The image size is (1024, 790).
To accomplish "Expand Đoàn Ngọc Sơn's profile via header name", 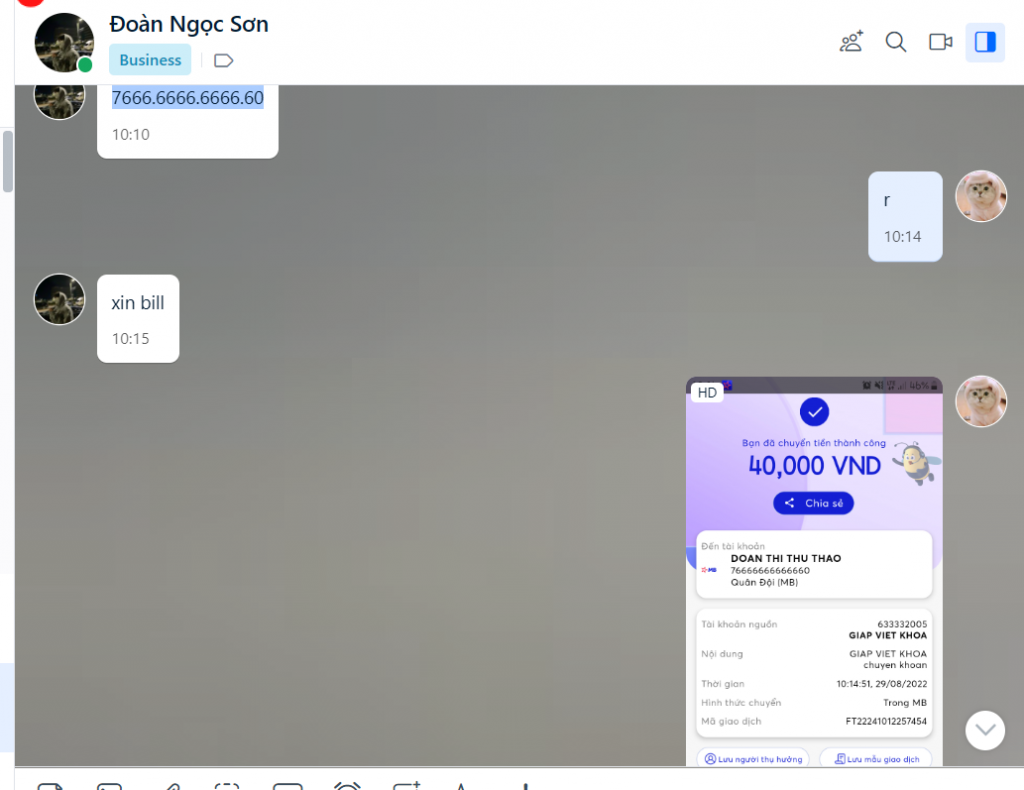I will [x=188, y=24].
